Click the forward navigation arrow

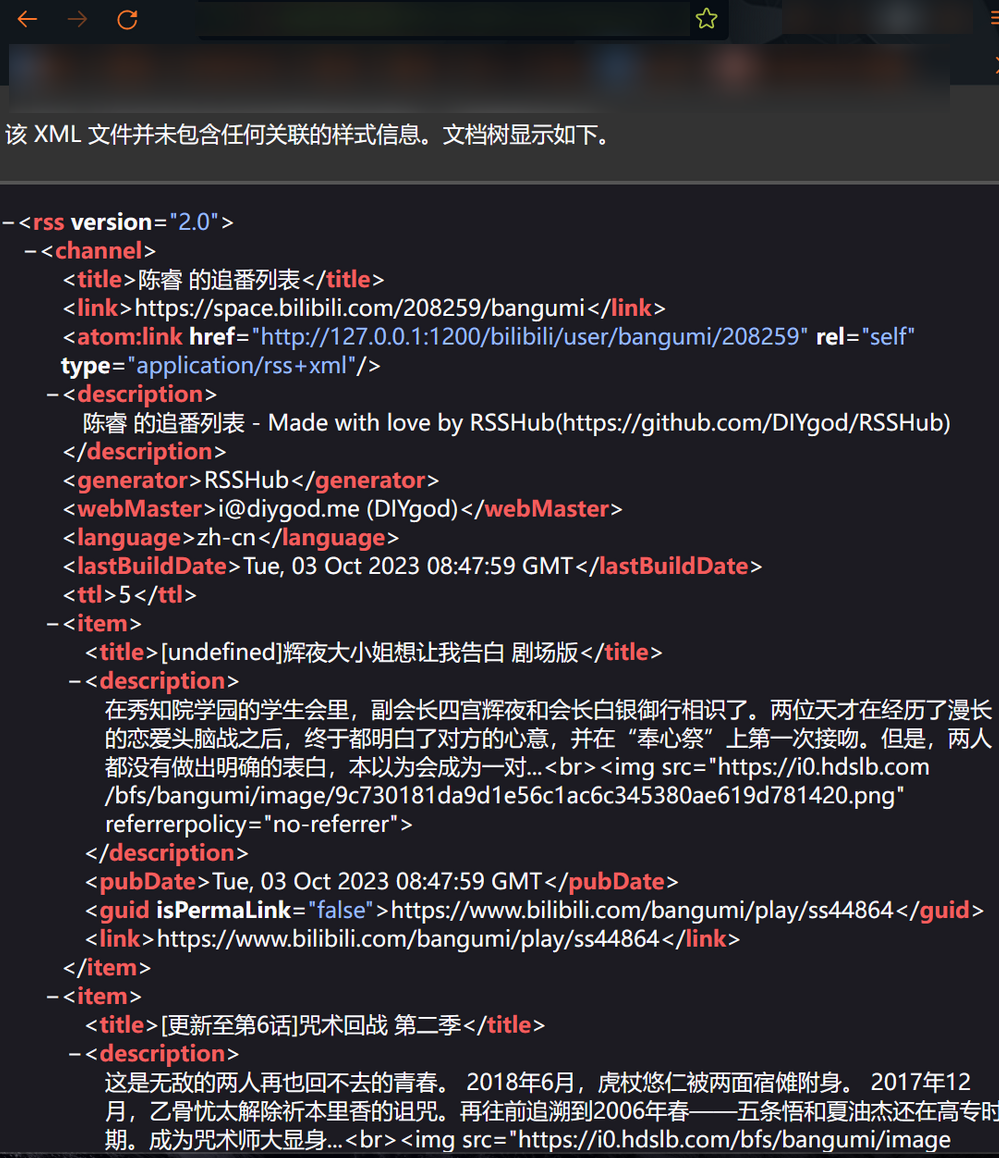[77, 19]
